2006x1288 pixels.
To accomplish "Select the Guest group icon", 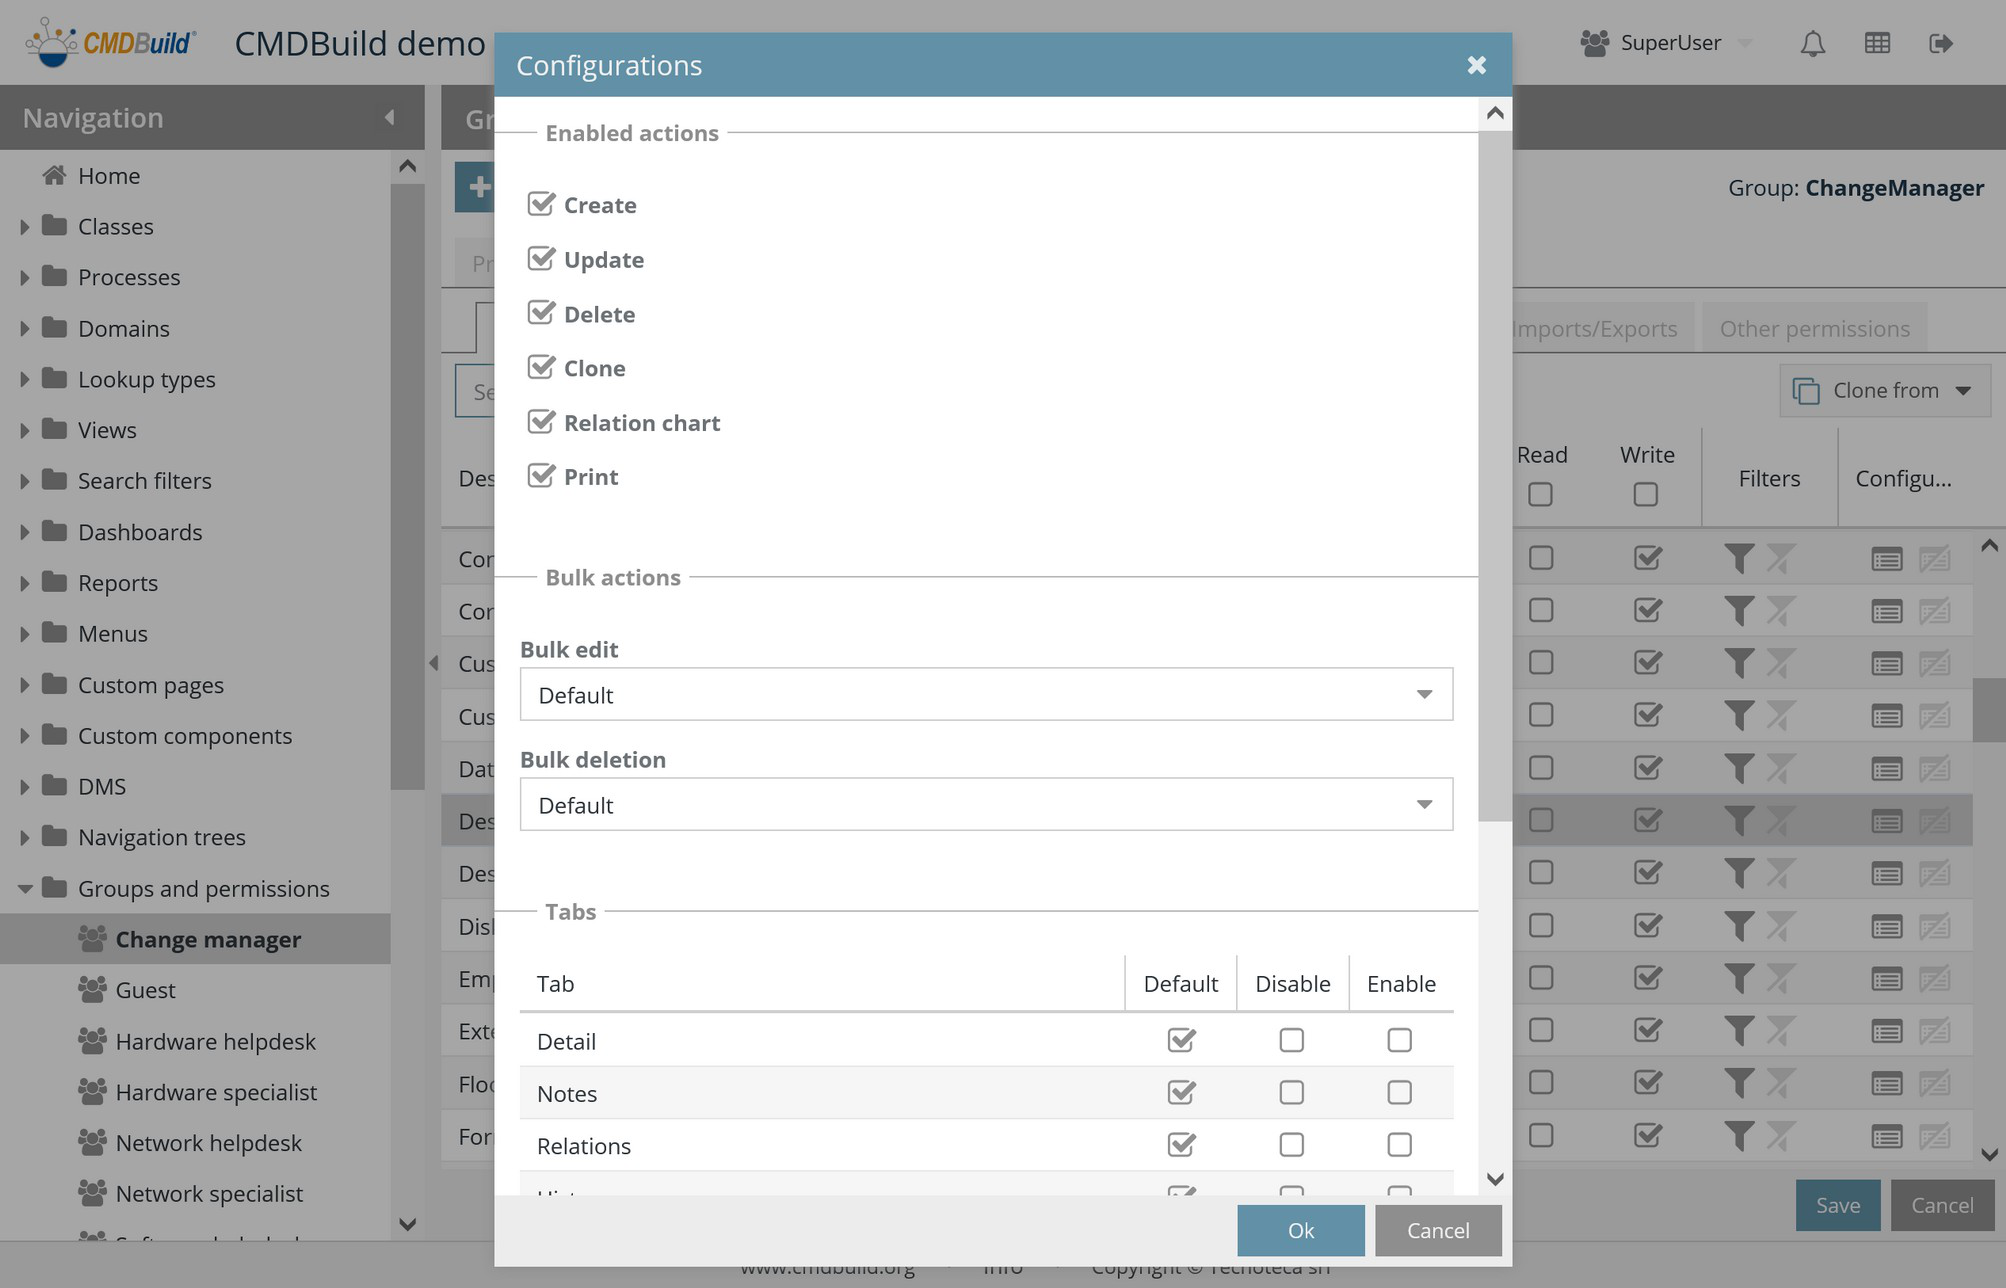I will click(92, 990).
